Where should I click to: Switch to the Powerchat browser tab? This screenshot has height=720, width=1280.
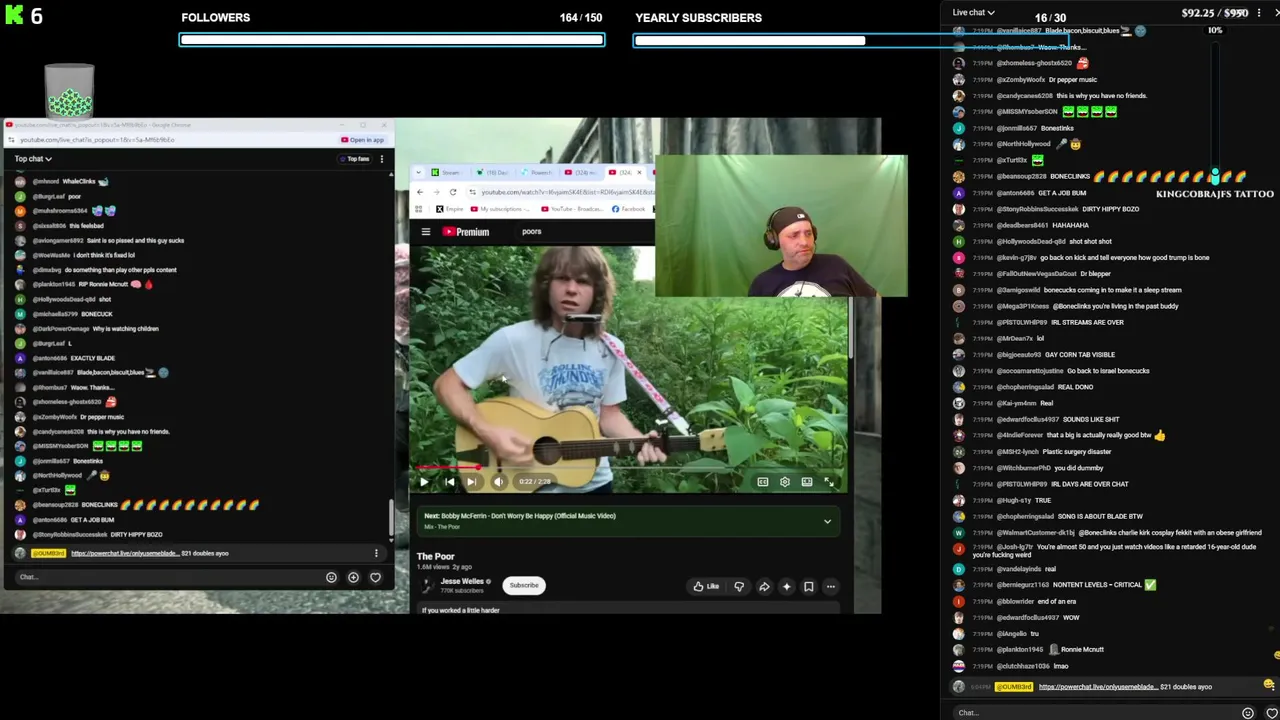(x=536, y=173)
